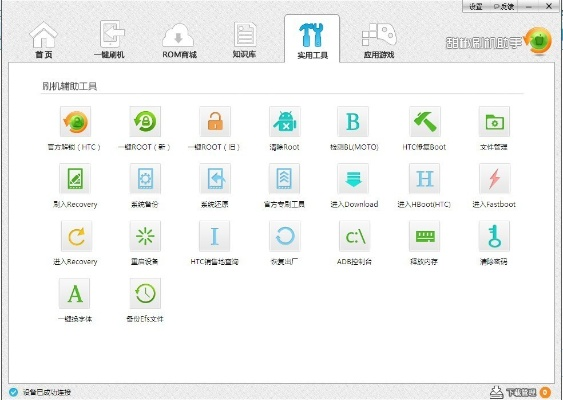Screen dimensions: 563x400
Task: Click the orange download count badge
Action: click(545, 392)
